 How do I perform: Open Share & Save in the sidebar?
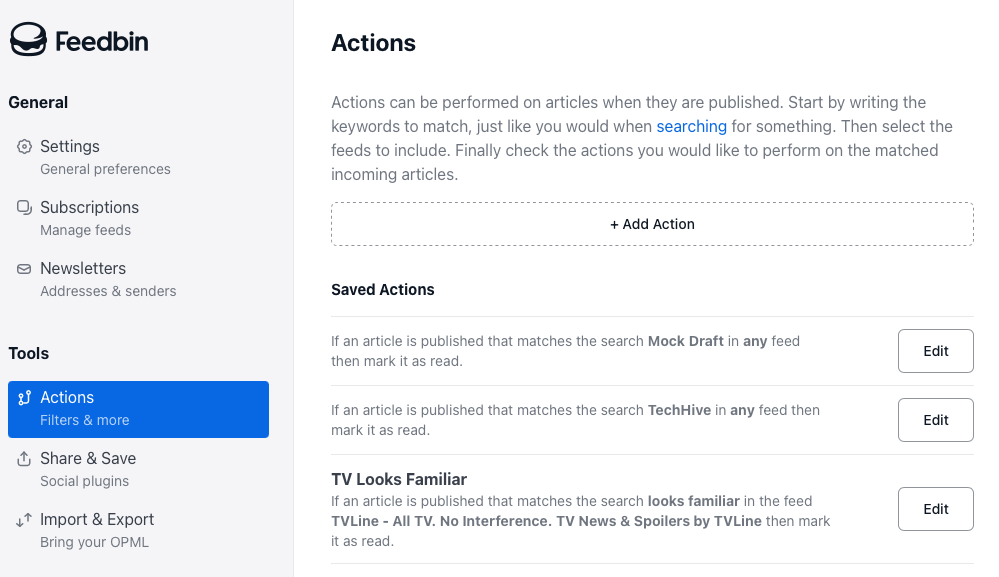click(138, 469)
